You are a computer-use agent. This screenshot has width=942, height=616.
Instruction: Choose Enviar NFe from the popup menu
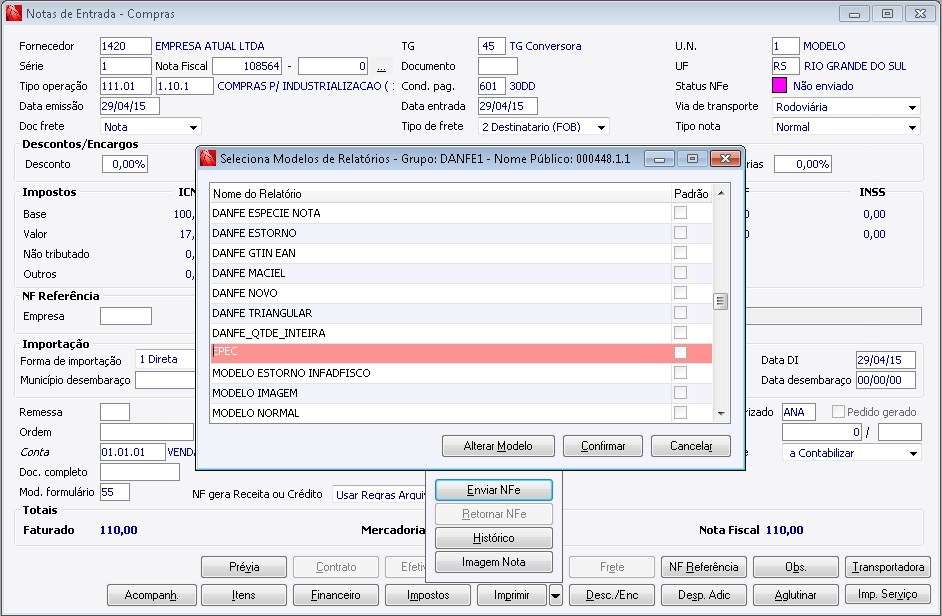pyautogui.click(x=494, y=490)
